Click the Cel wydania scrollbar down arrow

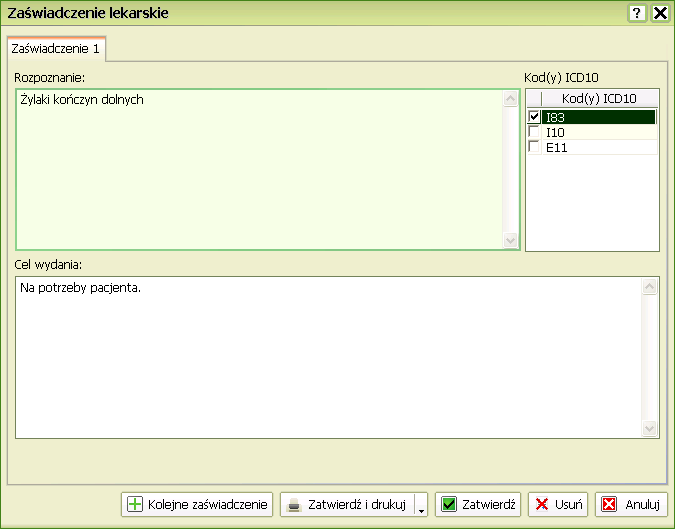click(x=650, y=428)
